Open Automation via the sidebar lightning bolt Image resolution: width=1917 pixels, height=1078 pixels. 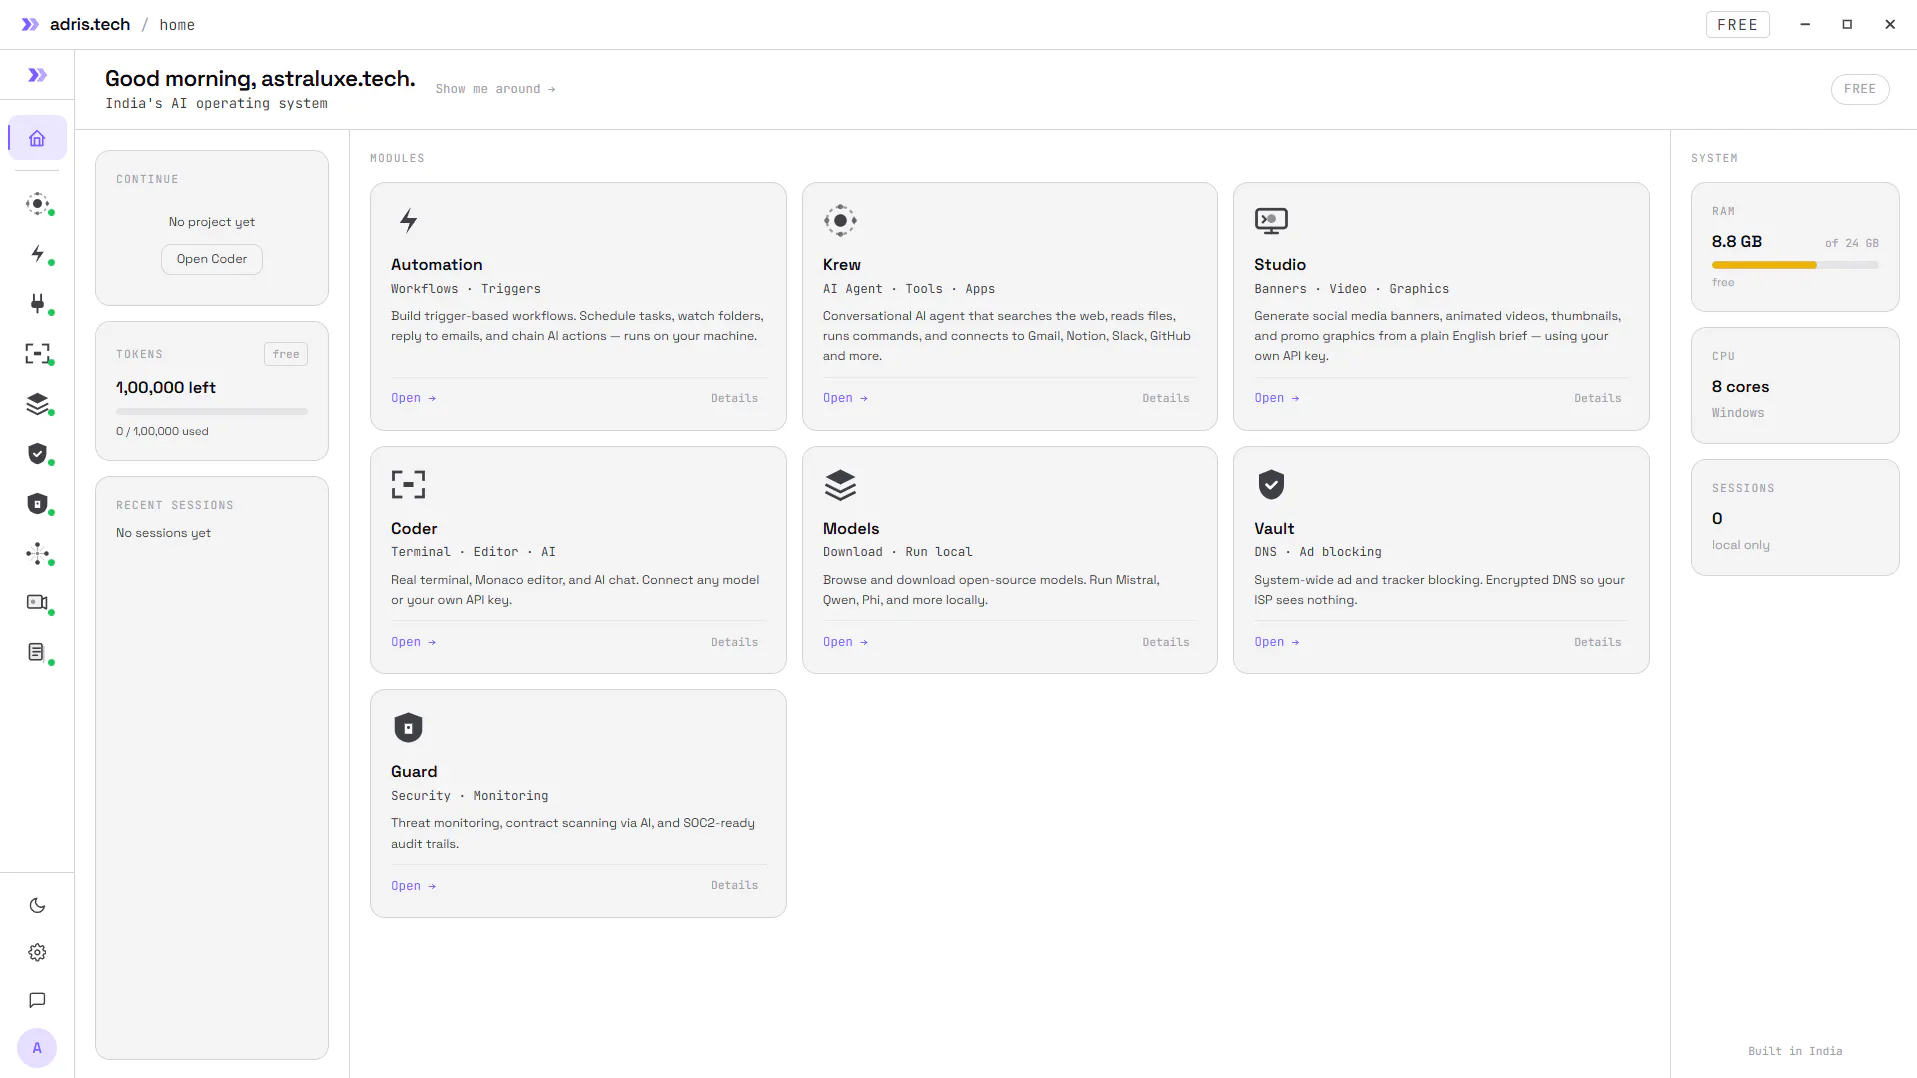point(37,254)
